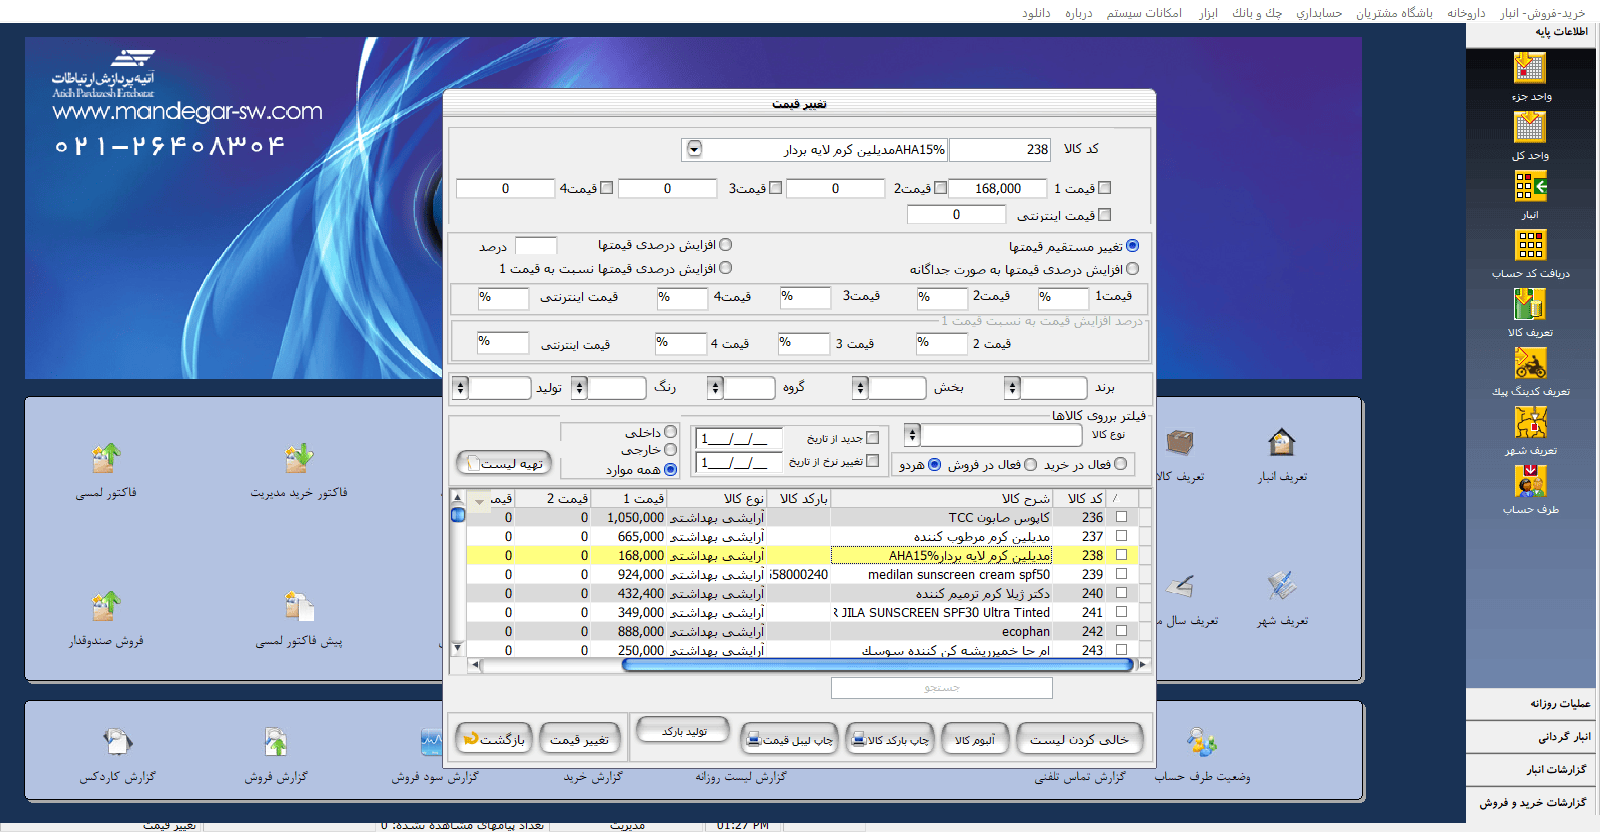
Task: Open طرف حساب sidebar icon
Action: point(1530,481)
